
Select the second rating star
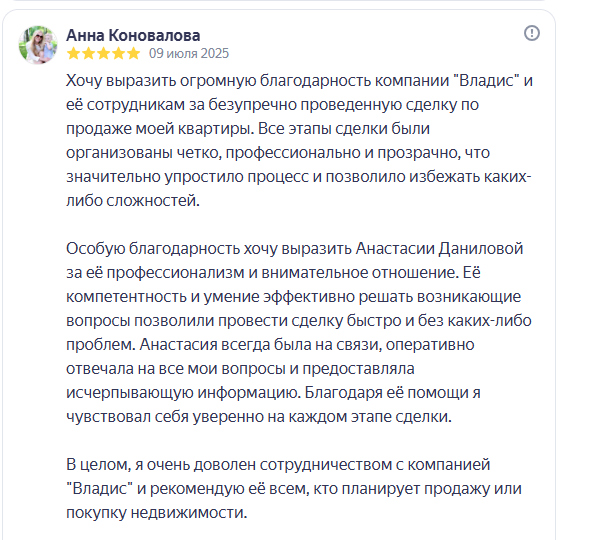pos(88,53)
